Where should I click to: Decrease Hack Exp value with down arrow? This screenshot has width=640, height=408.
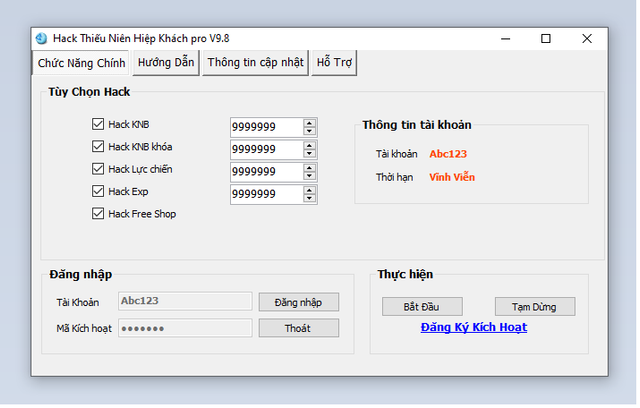pyautogui.click(x=310, y=199)
